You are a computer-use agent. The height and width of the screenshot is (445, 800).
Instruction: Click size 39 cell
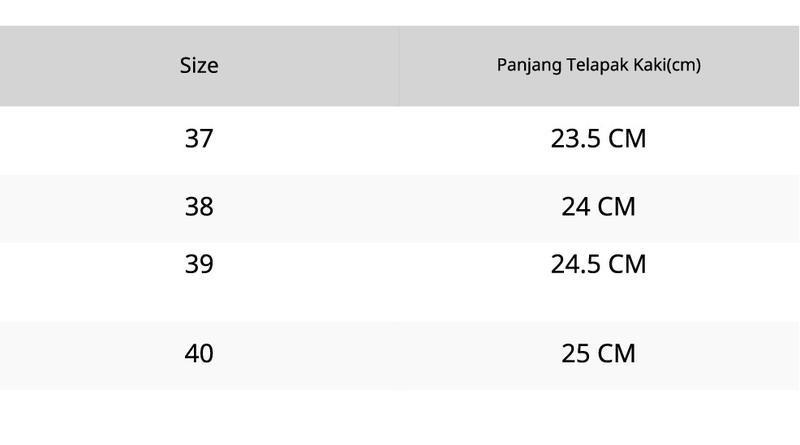[199, 282]
